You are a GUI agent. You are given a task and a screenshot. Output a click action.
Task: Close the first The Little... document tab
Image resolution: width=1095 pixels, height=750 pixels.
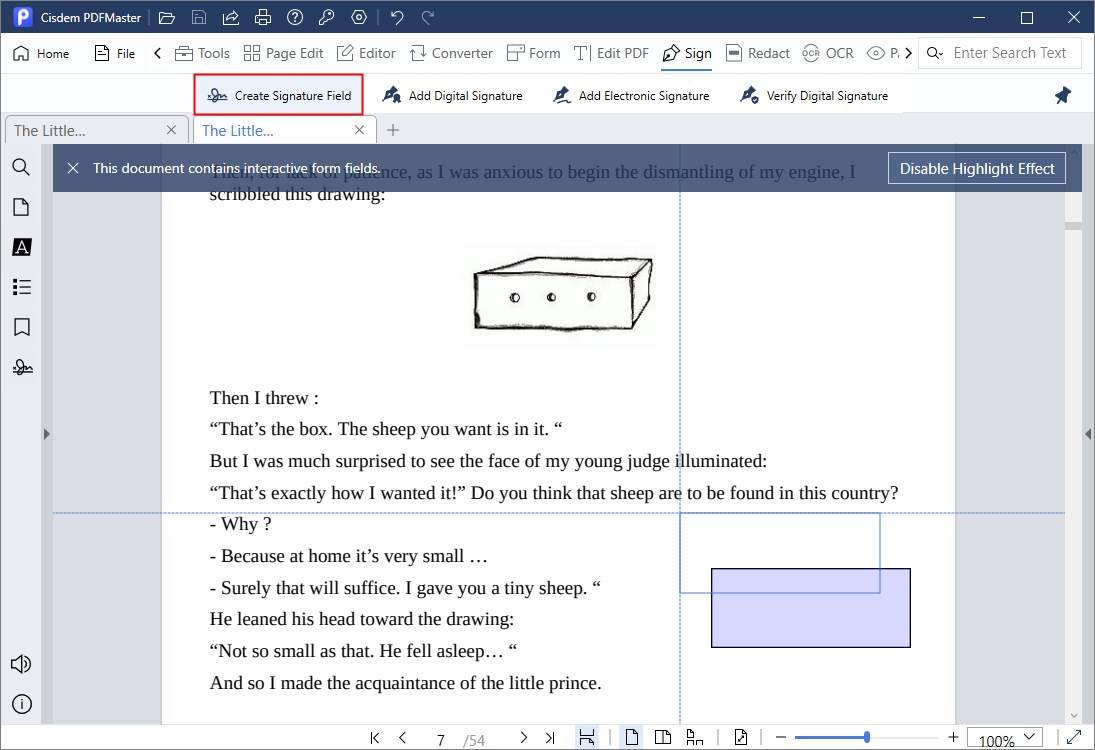pos(171,130)
